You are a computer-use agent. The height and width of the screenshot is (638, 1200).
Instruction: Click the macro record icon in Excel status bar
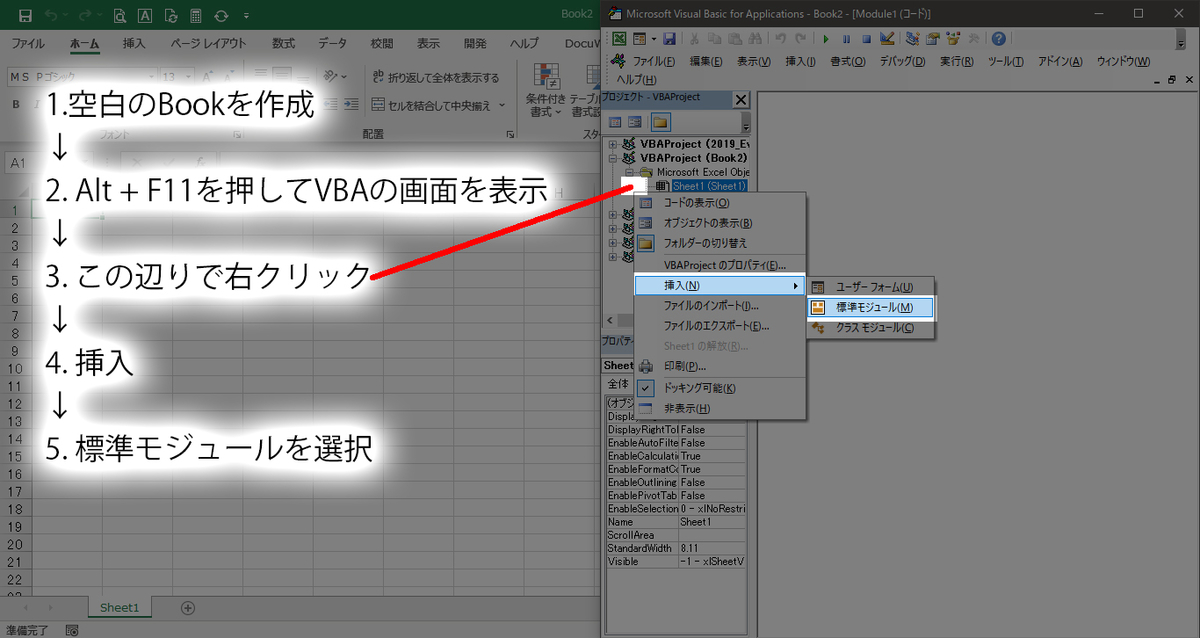click(x=71, y=630)
